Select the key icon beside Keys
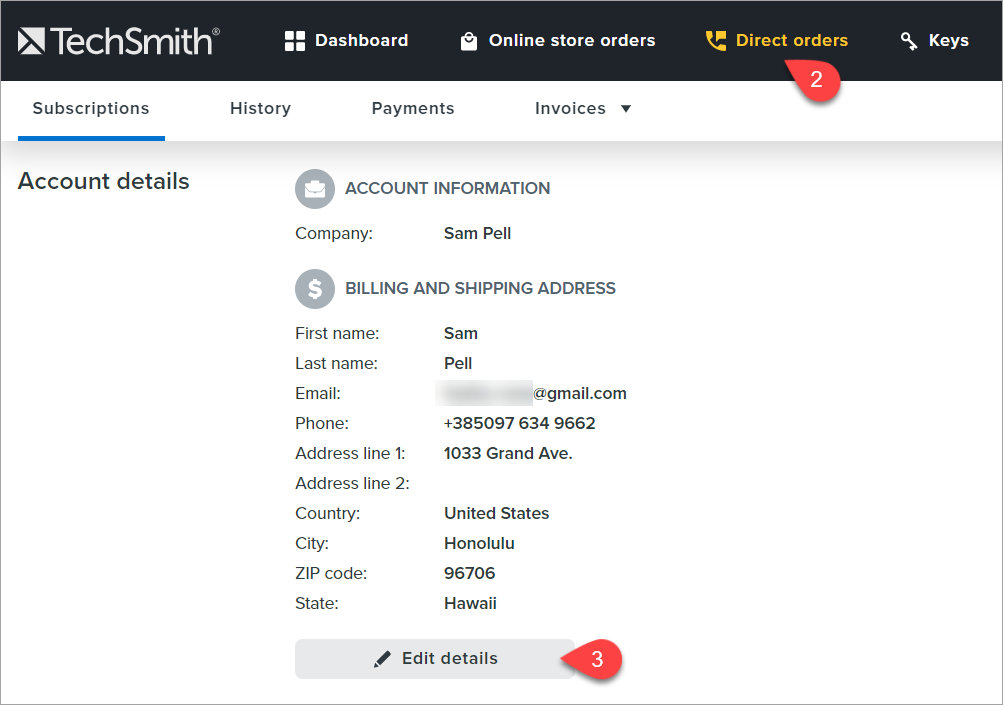This screenshot has height=705, width=1003. pyautogui.click(x=907, y=40)
